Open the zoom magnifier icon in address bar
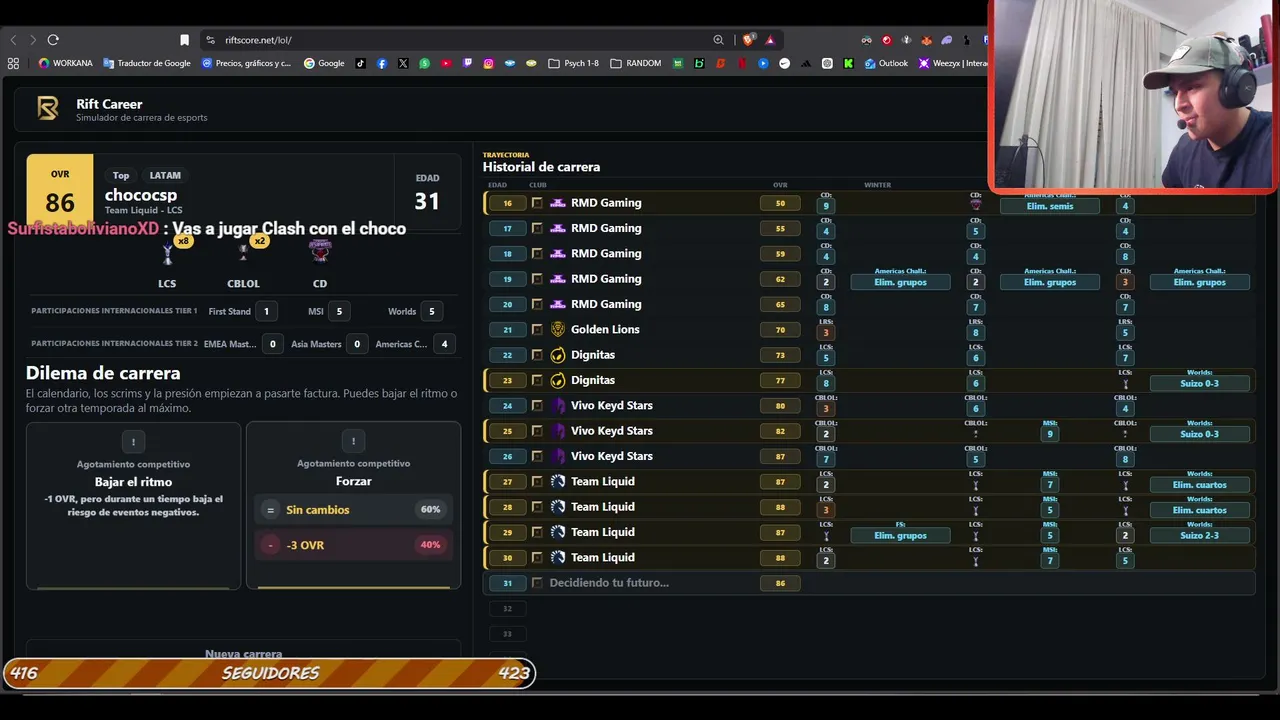Viewport: 1280px width, 720px height. [x=718, y=40]
